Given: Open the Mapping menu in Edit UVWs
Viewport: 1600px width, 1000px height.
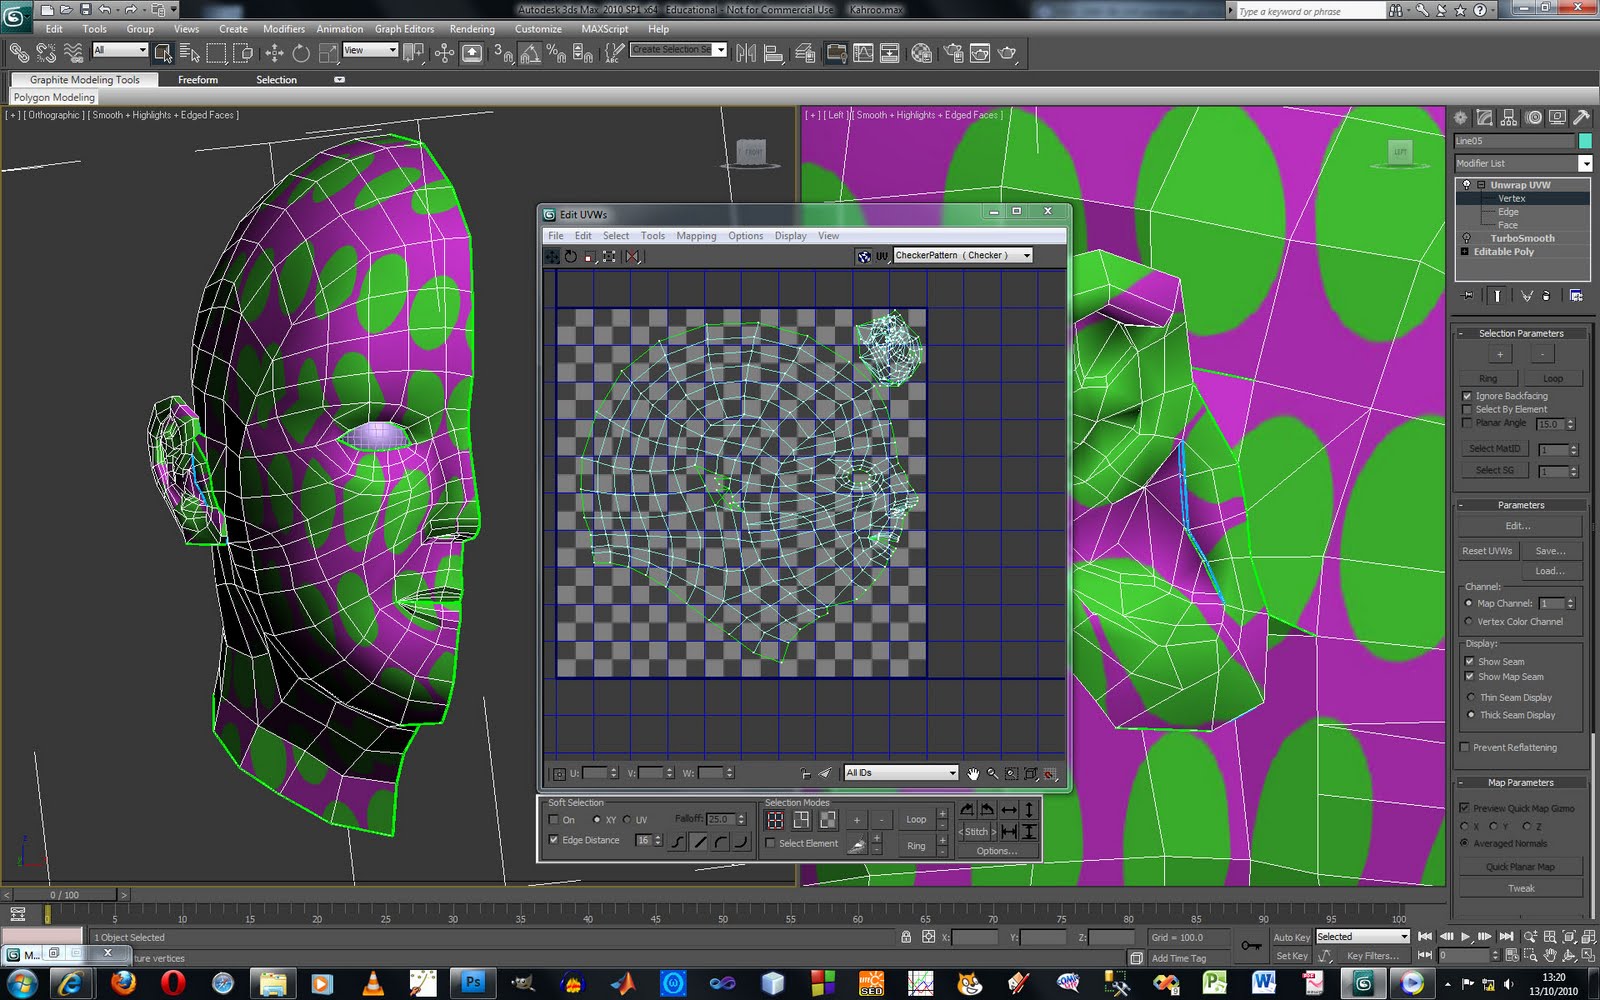Looking at the screenshot, I should click(x=697, y=236).
